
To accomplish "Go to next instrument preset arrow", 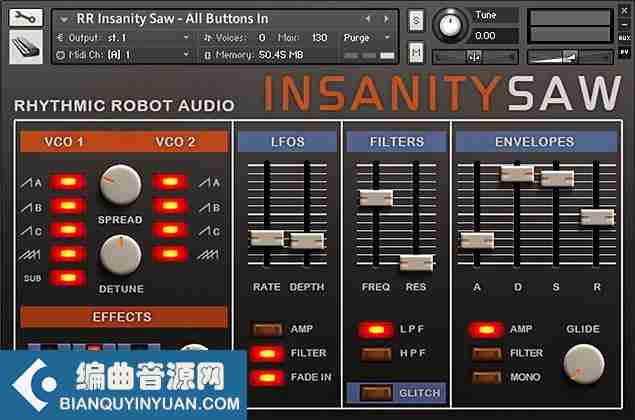I will [386, 19].
